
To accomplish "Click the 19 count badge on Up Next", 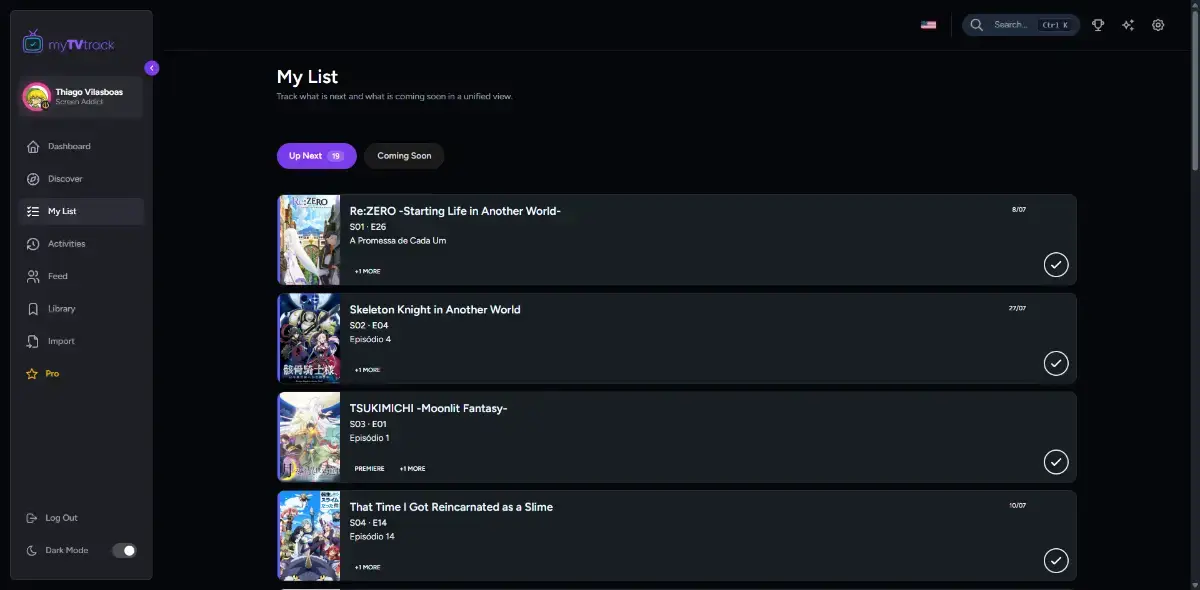I will [336, 156].
